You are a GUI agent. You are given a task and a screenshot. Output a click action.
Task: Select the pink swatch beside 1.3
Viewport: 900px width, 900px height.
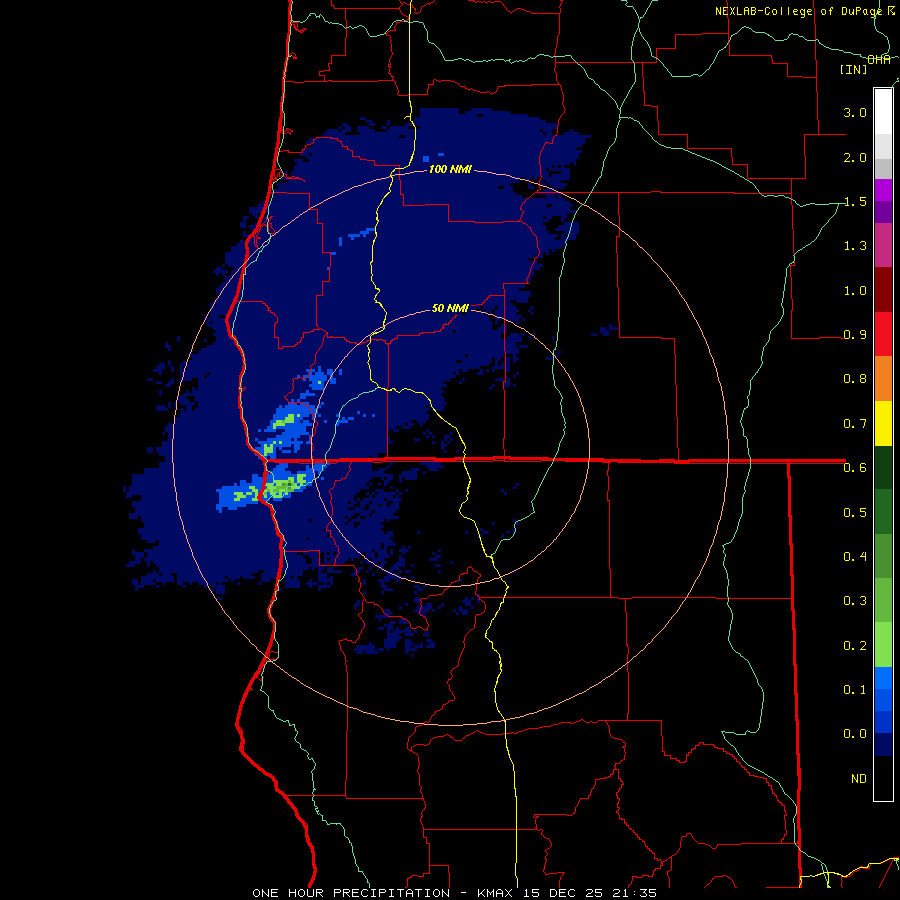pyautogui.click(x=883, y=245)
